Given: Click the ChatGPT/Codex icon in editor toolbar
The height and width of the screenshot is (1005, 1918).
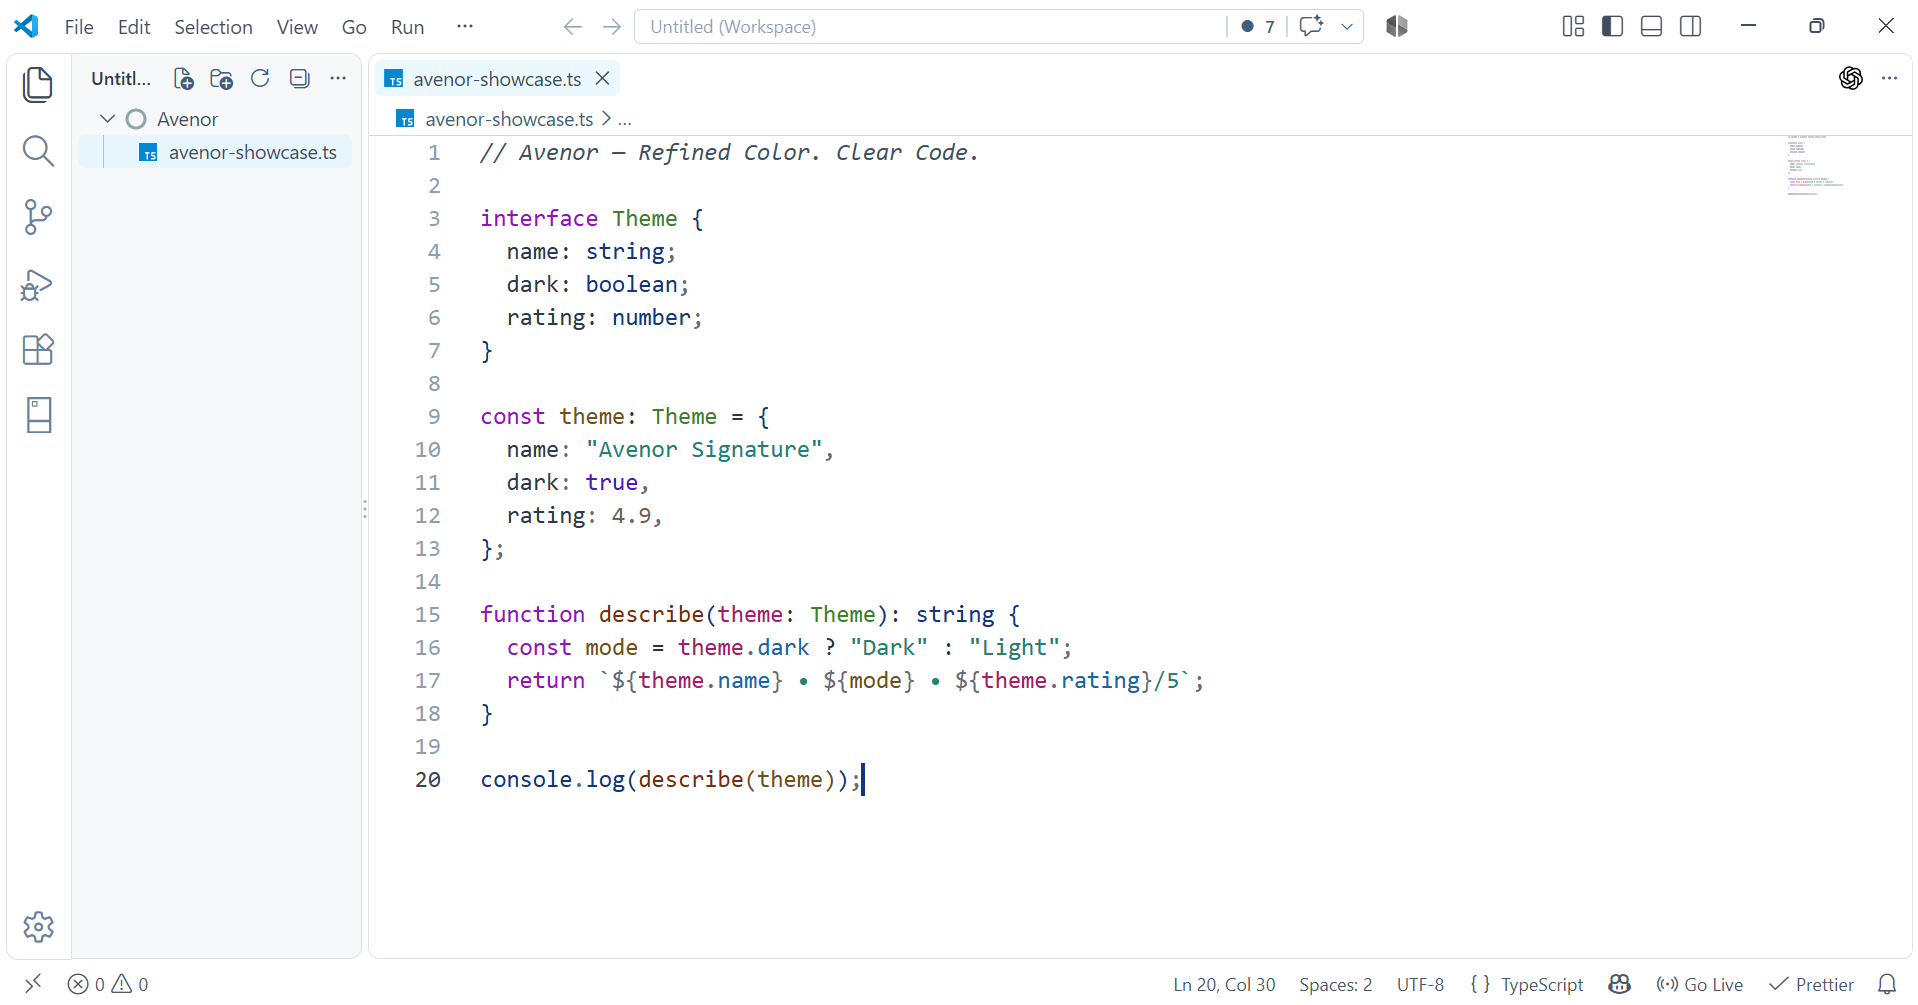Looking at the screenshot, I should coord(1850,78).
